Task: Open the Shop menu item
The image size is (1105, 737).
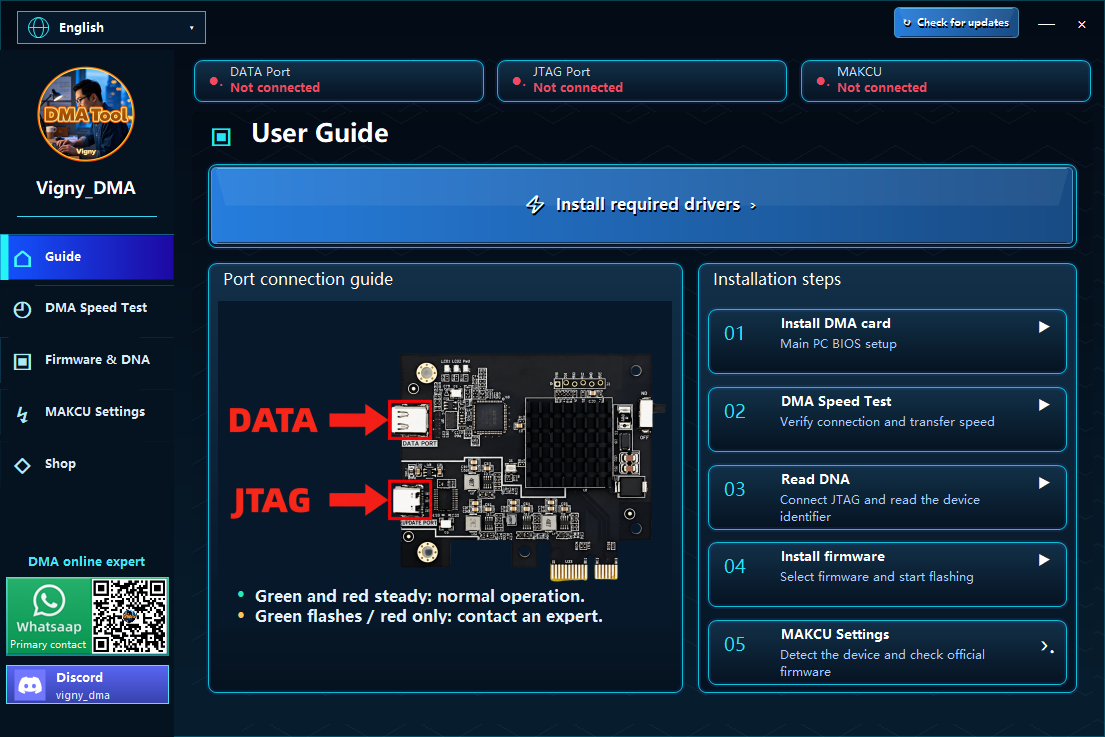Action: click(87, 464)
